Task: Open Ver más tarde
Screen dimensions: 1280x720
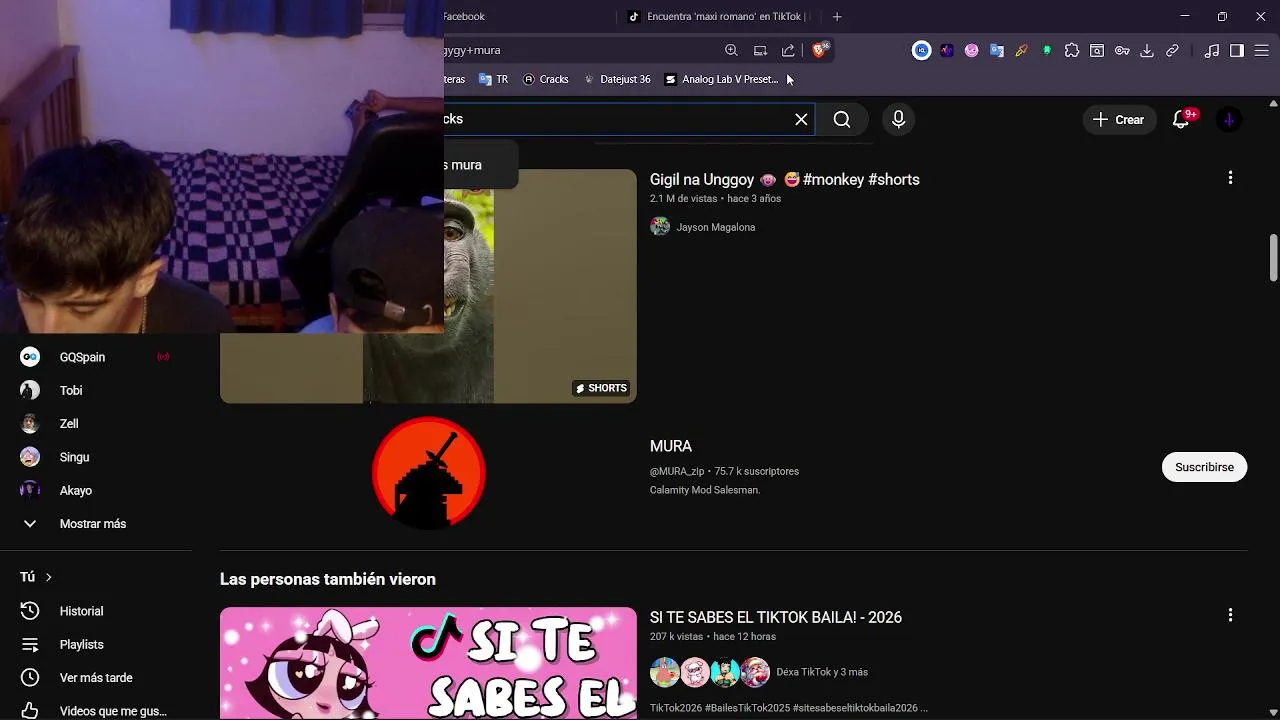Action: [x=96, y=678]
